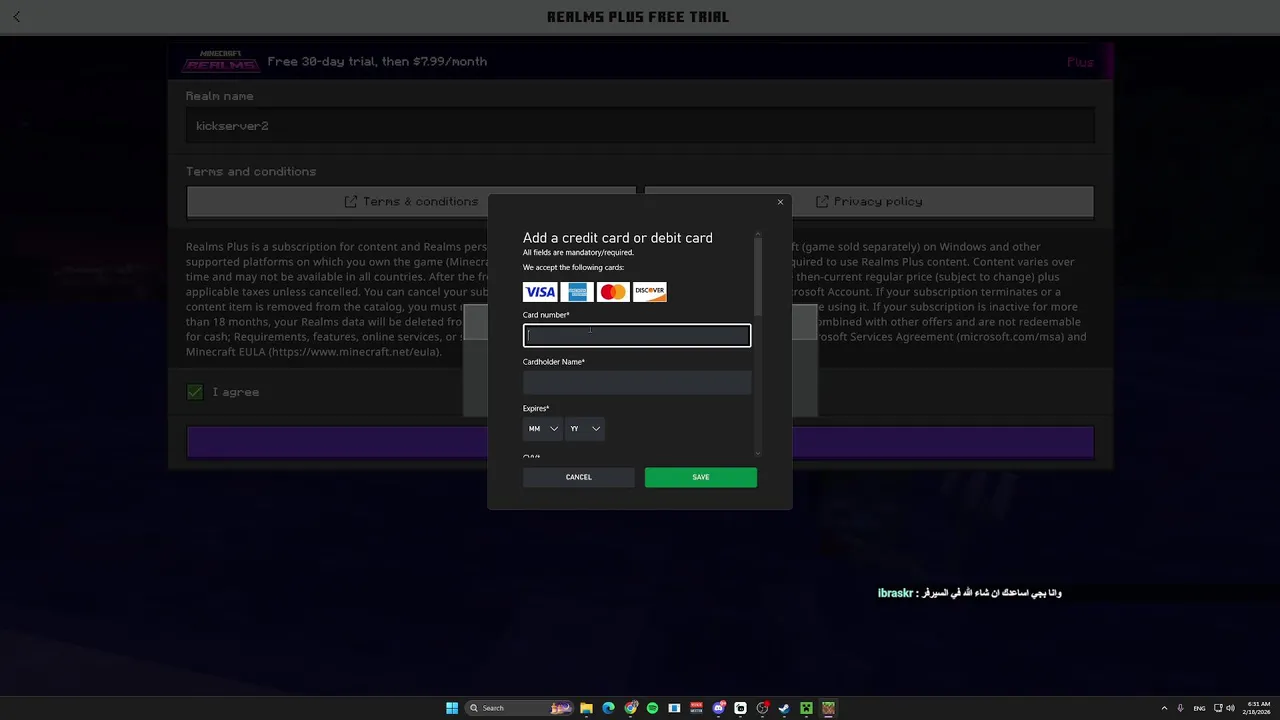This screenshot has width=1280, height=720.
Task: Click the Minecraft Realms logo
Action: pyautogui.click(x=221, y=61)
